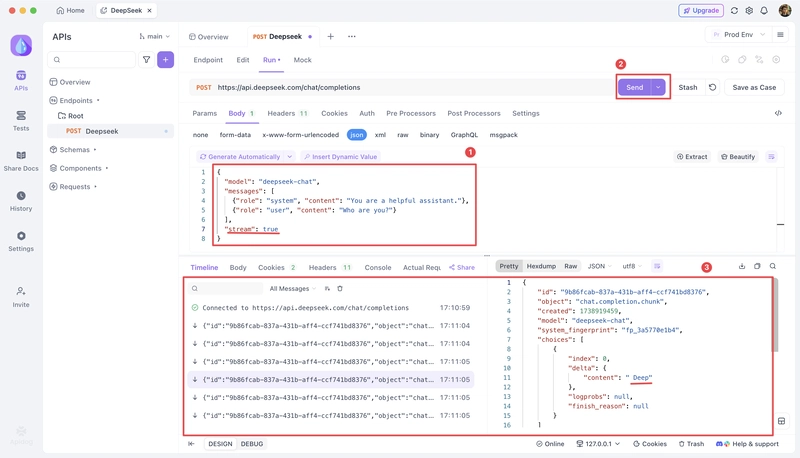Add a new tab with the plus icon
Image resolution: width=800 pixels, height=458 pixels.
coord(331,36)
